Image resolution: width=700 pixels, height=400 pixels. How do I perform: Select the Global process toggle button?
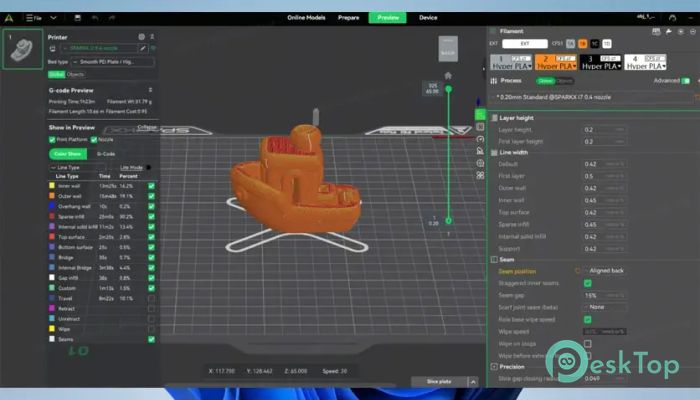(x=546, y=81)
